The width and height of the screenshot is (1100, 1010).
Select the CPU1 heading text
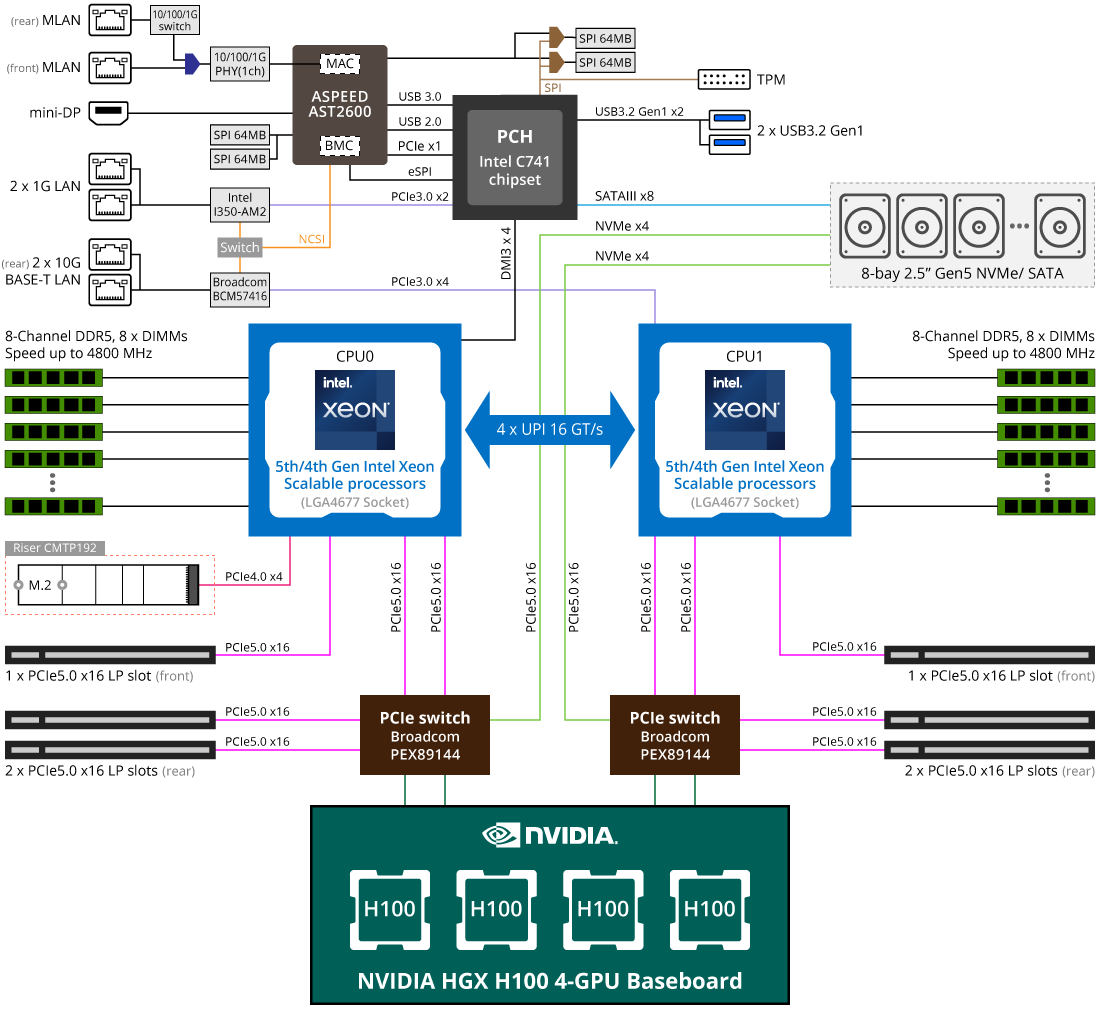click(x=744, y=356)
